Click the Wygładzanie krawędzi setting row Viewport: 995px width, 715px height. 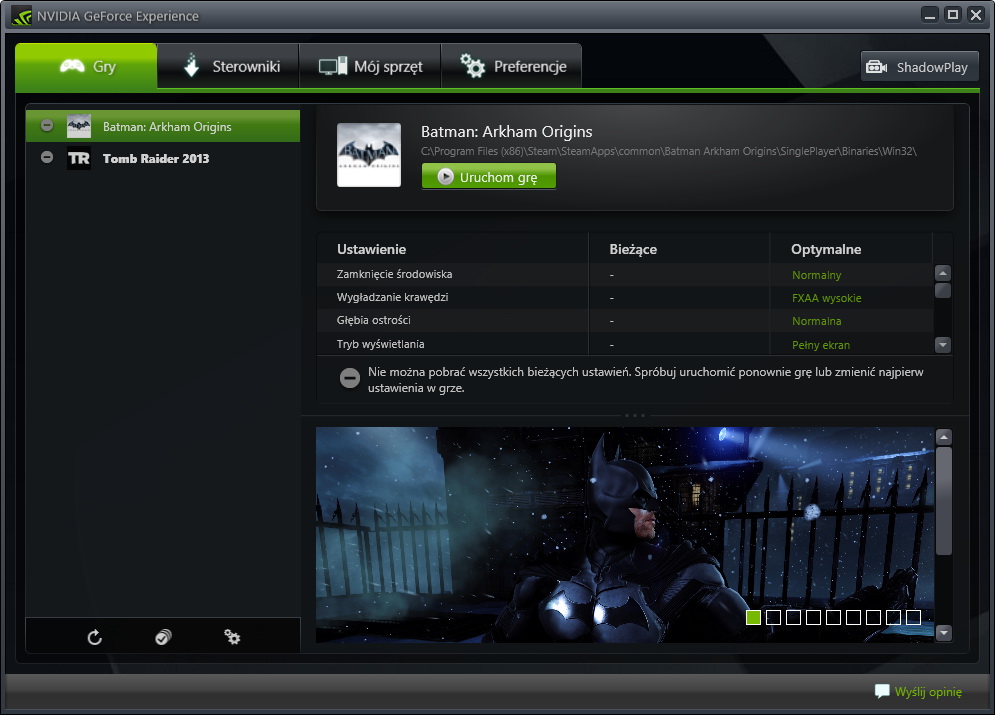pos(625,298)
